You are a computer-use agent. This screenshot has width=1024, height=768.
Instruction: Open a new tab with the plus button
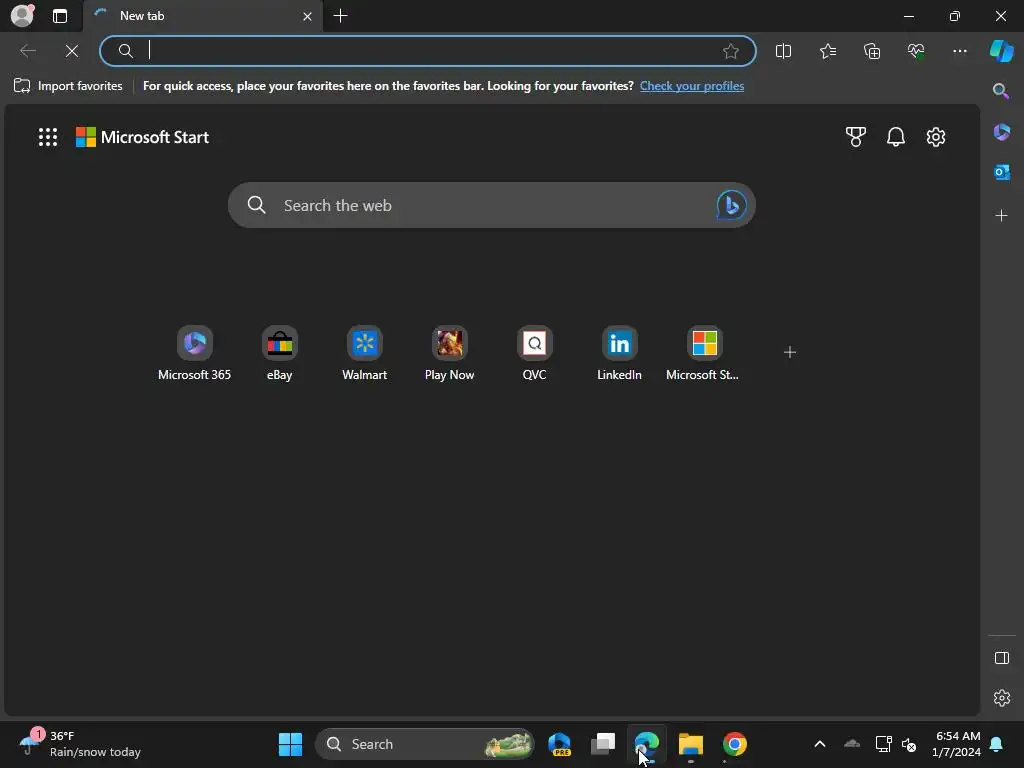click(x=340, y=16)
